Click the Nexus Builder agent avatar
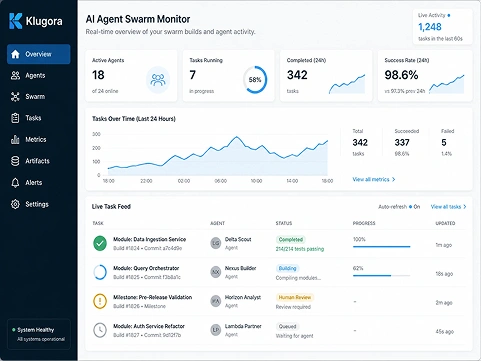 (x=216, y=272)
